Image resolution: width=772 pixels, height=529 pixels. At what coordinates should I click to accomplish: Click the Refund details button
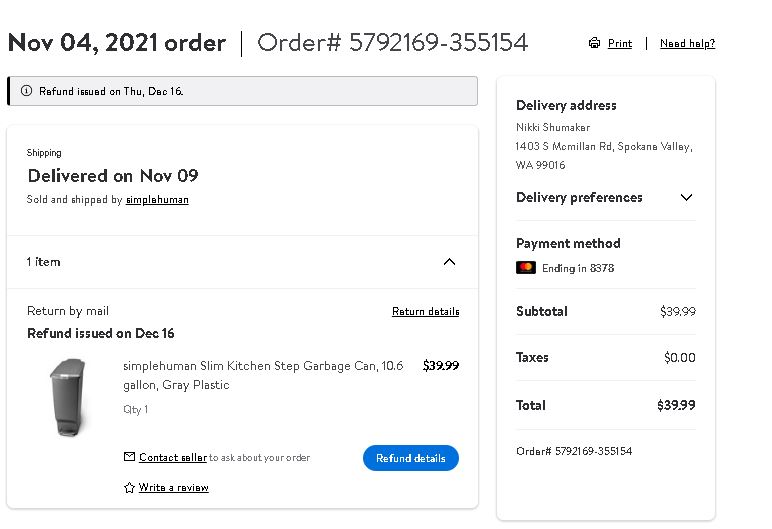coord(411,458)
